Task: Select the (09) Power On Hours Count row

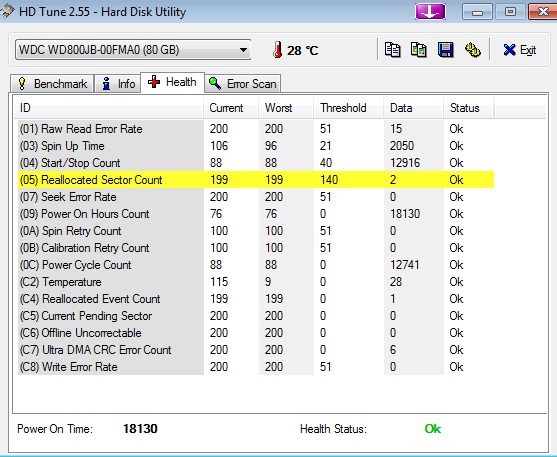Action: click(256, 214)
